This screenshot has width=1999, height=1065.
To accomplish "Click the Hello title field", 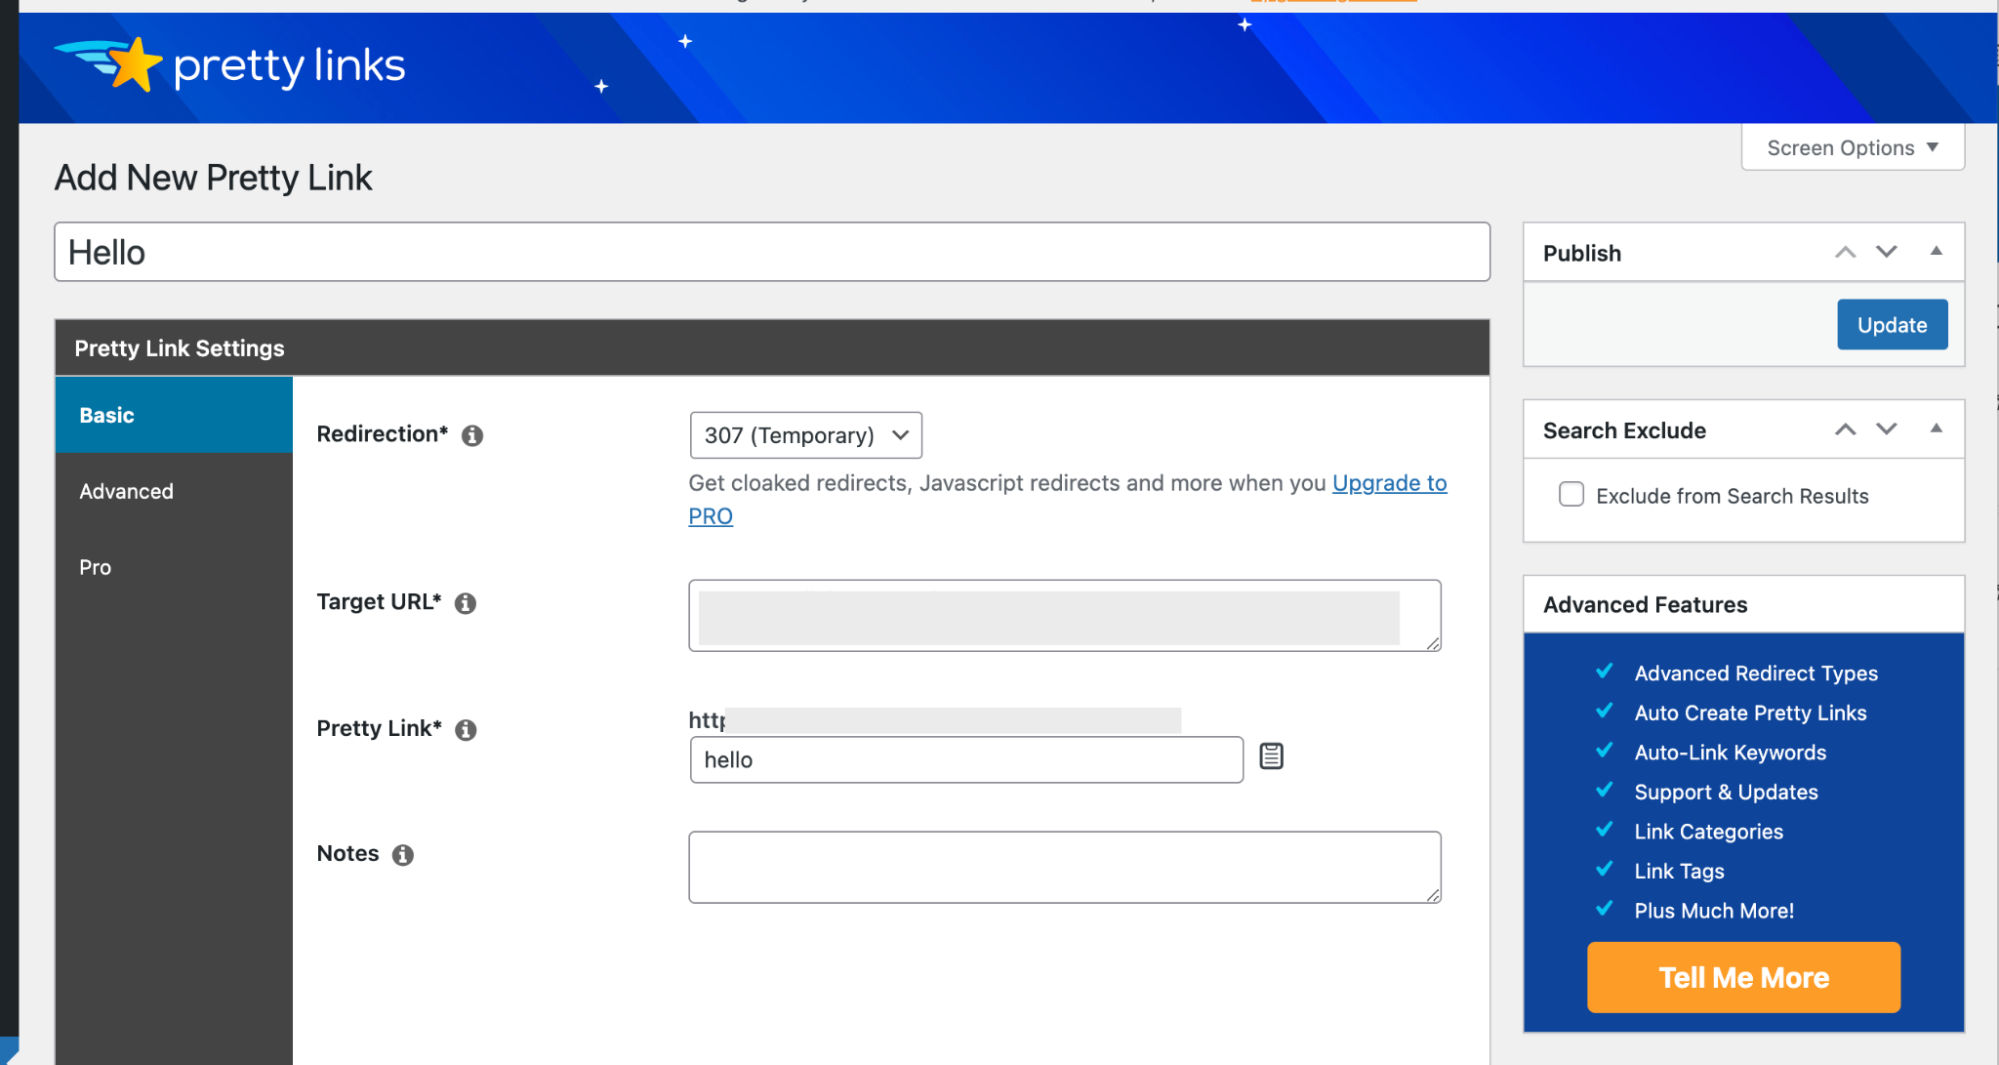I will click(x=772, y=252).
